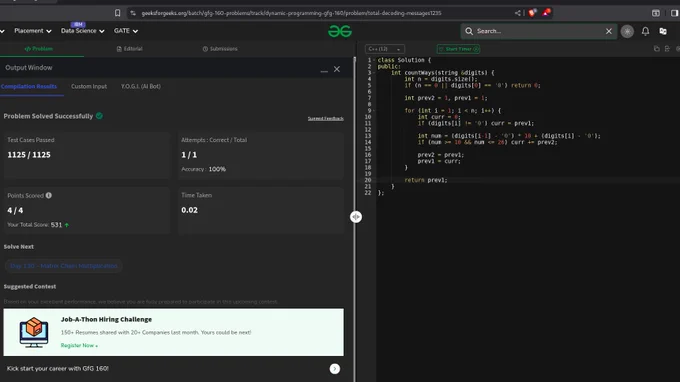Viewport: 680px width, 382px height.
Task: Select the Compilation Results tab
Action: 29,86
